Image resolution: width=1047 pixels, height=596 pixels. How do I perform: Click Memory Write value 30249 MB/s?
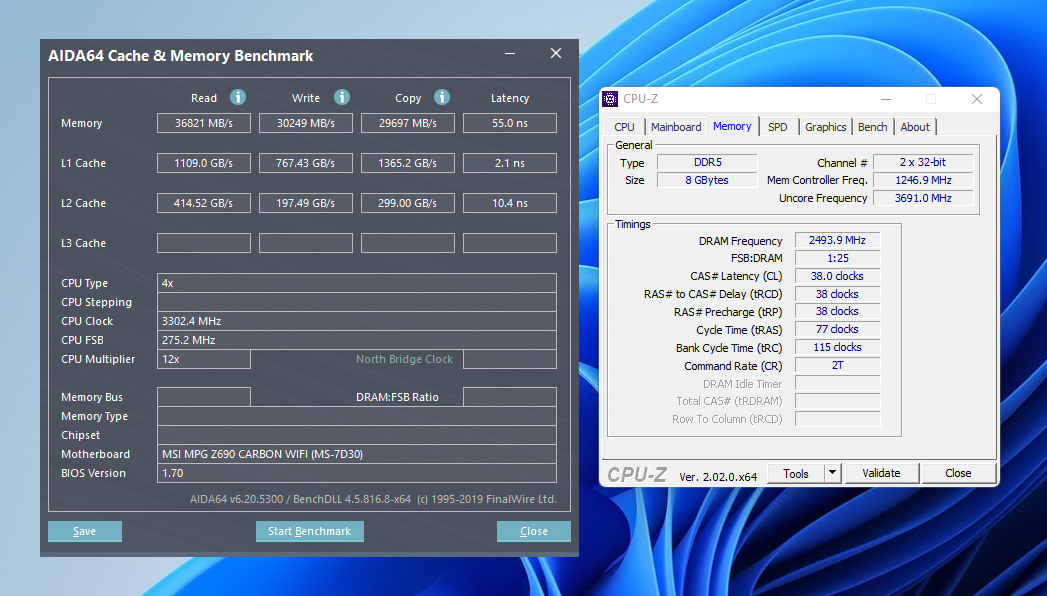coord(306,123)
